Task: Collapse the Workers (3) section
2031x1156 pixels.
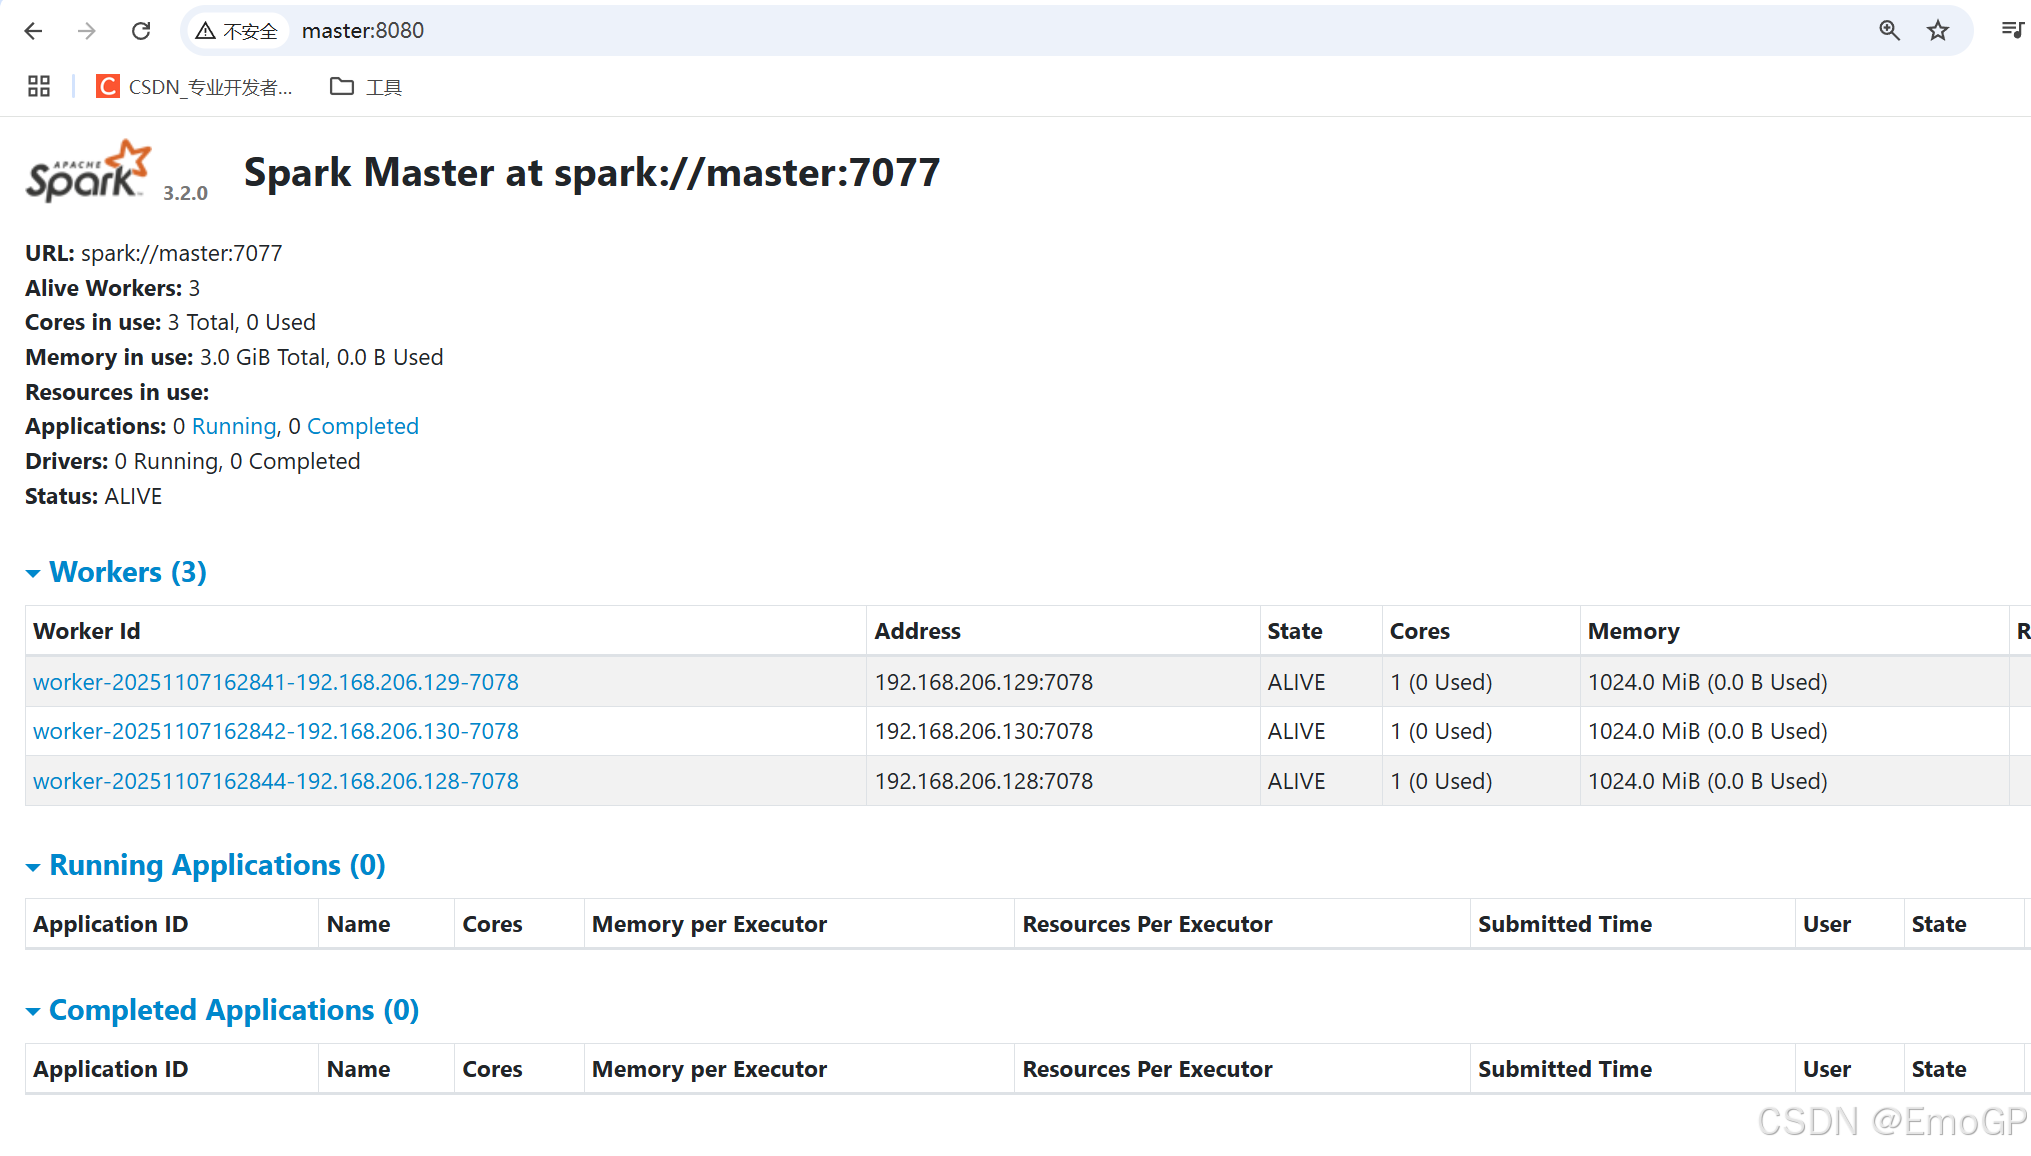Action: click(127, 572)
